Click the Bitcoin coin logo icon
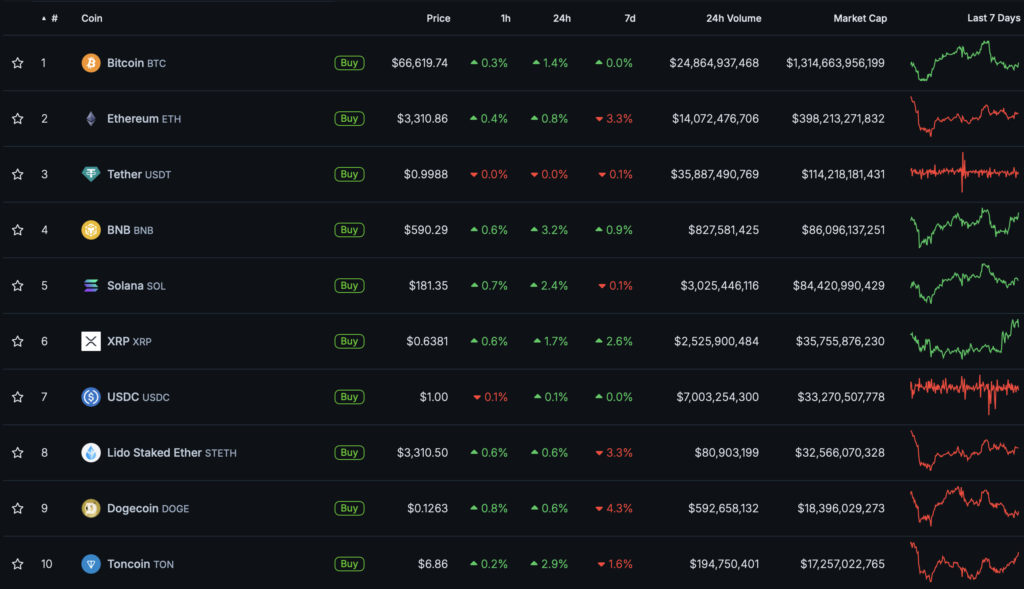Viewport: 1024px width, 589px height. [x=91, y=63]
